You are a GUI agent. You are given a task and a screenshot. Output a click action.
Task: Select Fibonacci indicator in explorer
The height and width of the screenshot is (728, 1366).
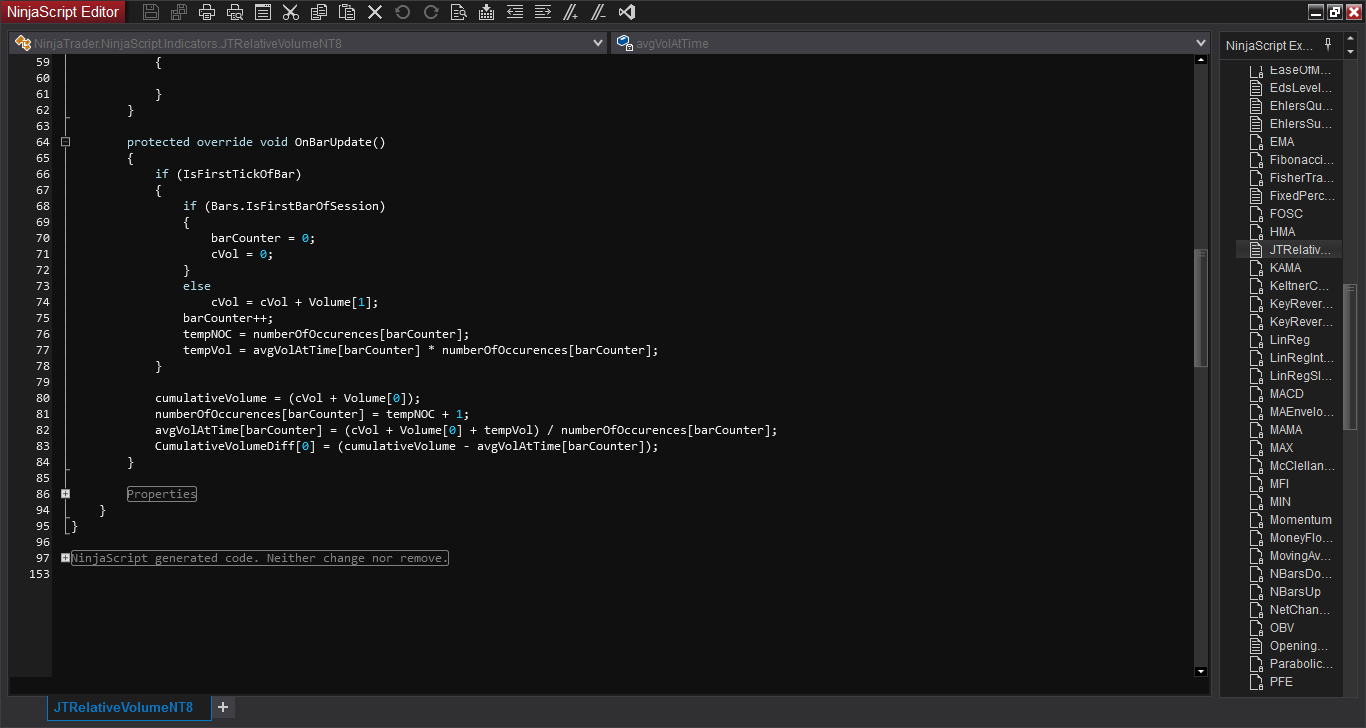click(x=1301, y=160)
